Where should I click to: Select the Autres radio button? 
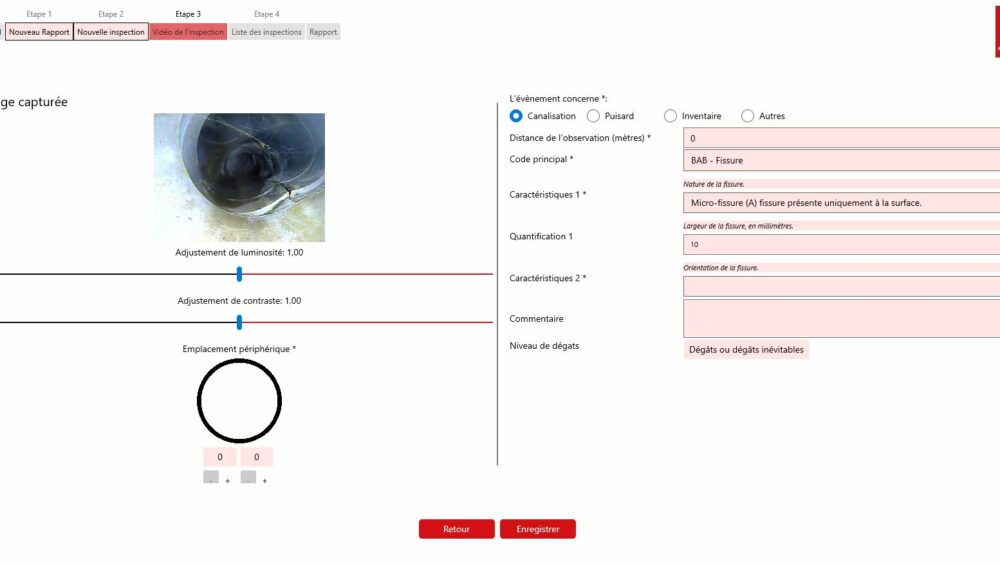tap(747, 116)
